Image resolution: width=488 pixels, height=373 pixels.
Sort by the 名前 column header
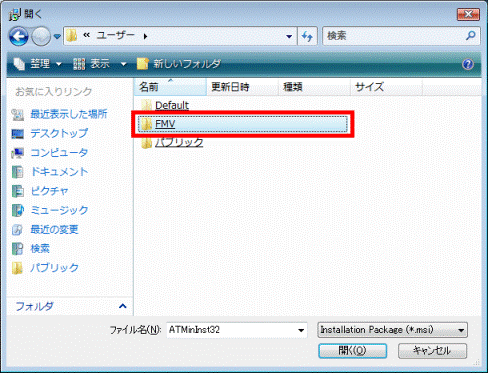click(x=170, y=87)
